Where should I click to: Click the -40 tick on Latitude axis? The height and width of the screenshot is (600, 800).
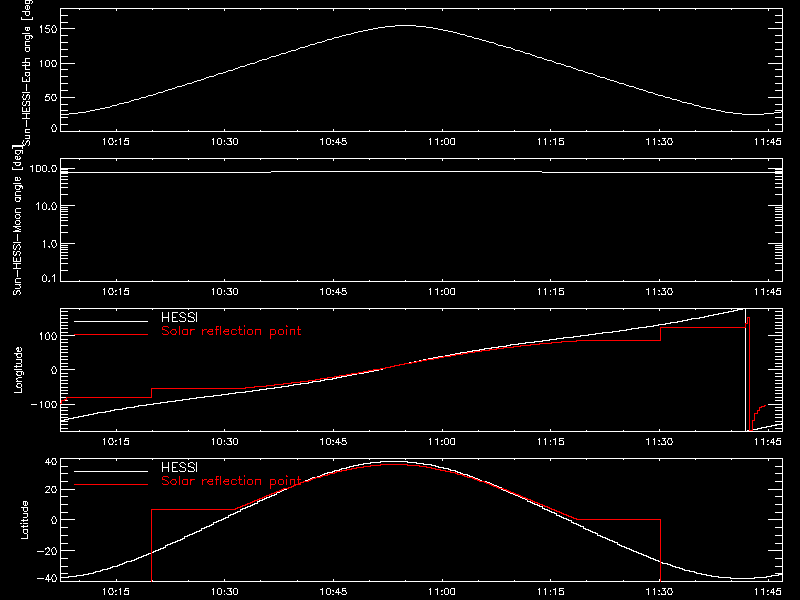[47, 578]
